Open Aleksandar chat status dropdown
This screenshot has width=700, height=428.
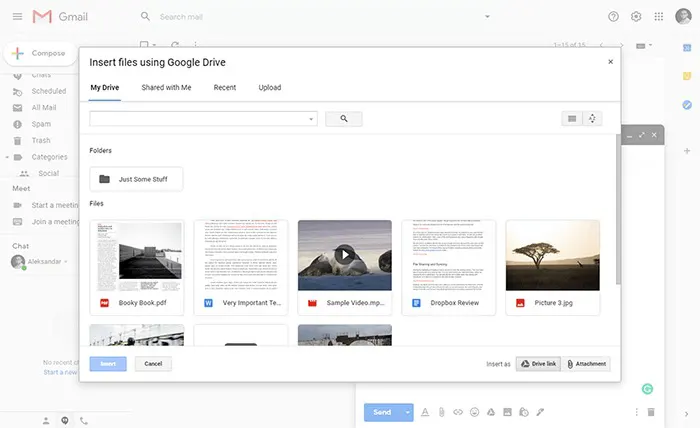(x=66, y=262)
